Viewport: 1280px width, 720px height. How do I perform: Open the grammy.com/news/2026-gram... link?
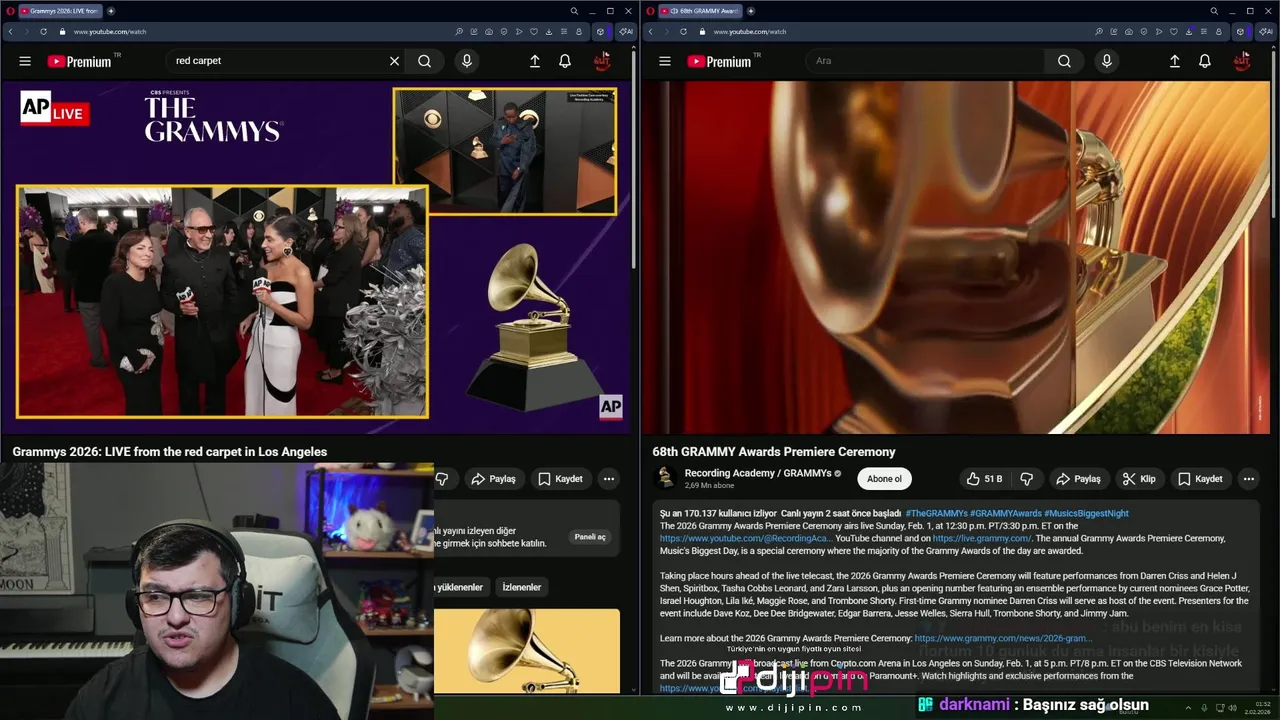pos(1003,638)
